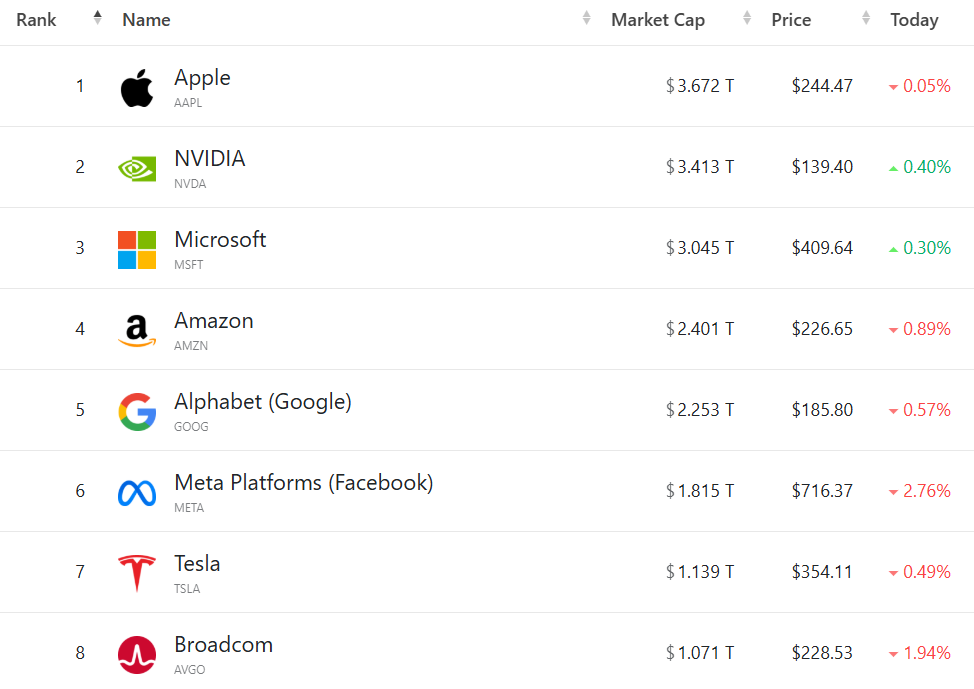The width and height of the screenshot is (974, 689).
Task: Click Microsoft's $409.64 price value
Action: (822, 248)
